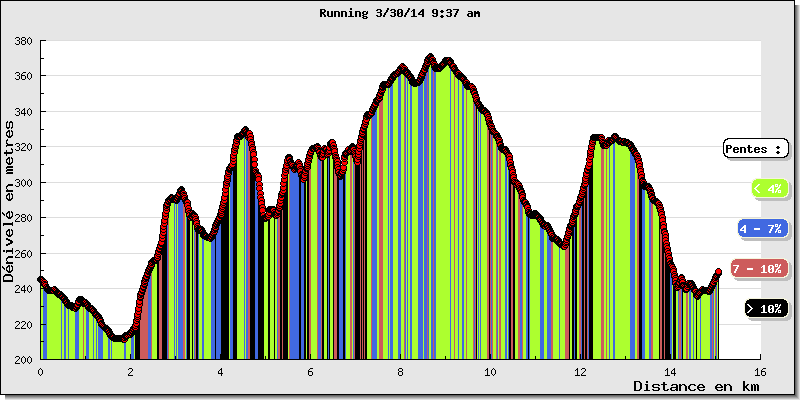
Task: Click the 260 tick label on elevation axis
Action: pyautogui.click(x=23, y=254)
